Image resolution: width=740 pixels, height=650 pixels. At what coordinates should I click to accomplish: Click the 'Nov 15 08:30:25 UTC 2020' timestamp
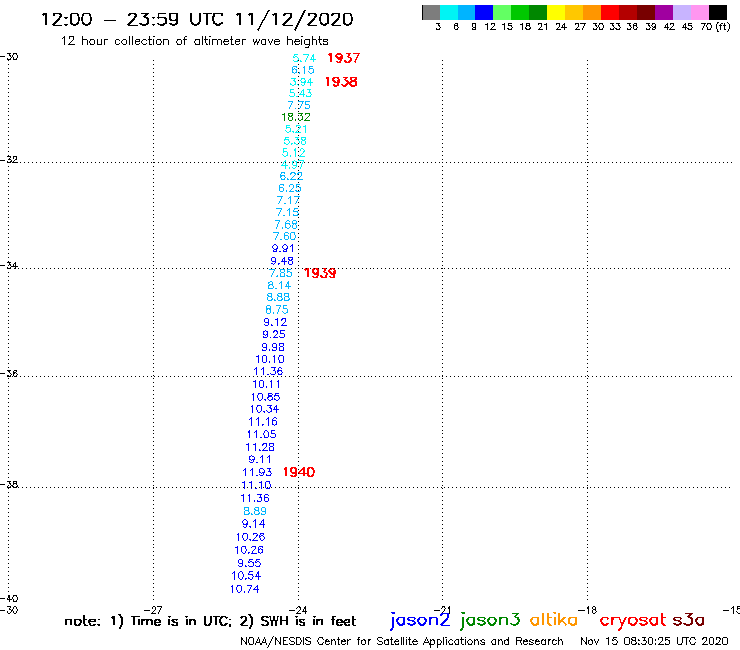[x=654, y=641]
